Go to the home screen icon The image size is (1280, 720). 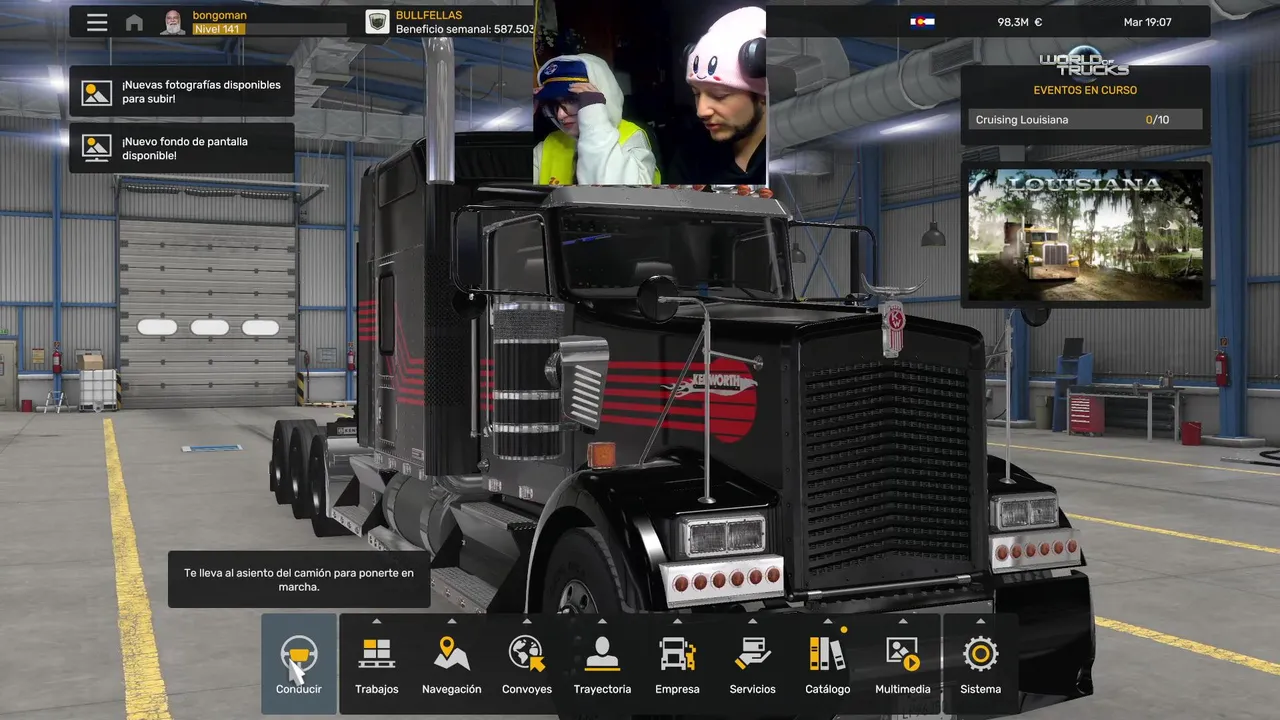[134, 22]
